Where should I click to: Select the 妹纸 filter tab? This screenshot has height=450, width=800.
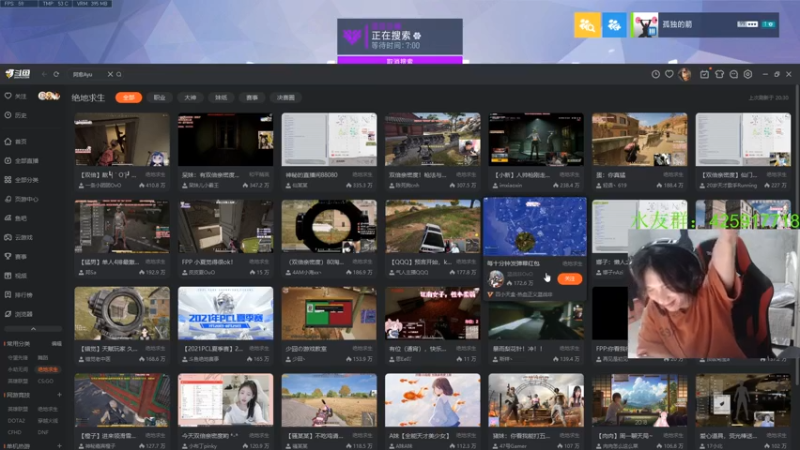pyautogui.click(x=221, y=97)
